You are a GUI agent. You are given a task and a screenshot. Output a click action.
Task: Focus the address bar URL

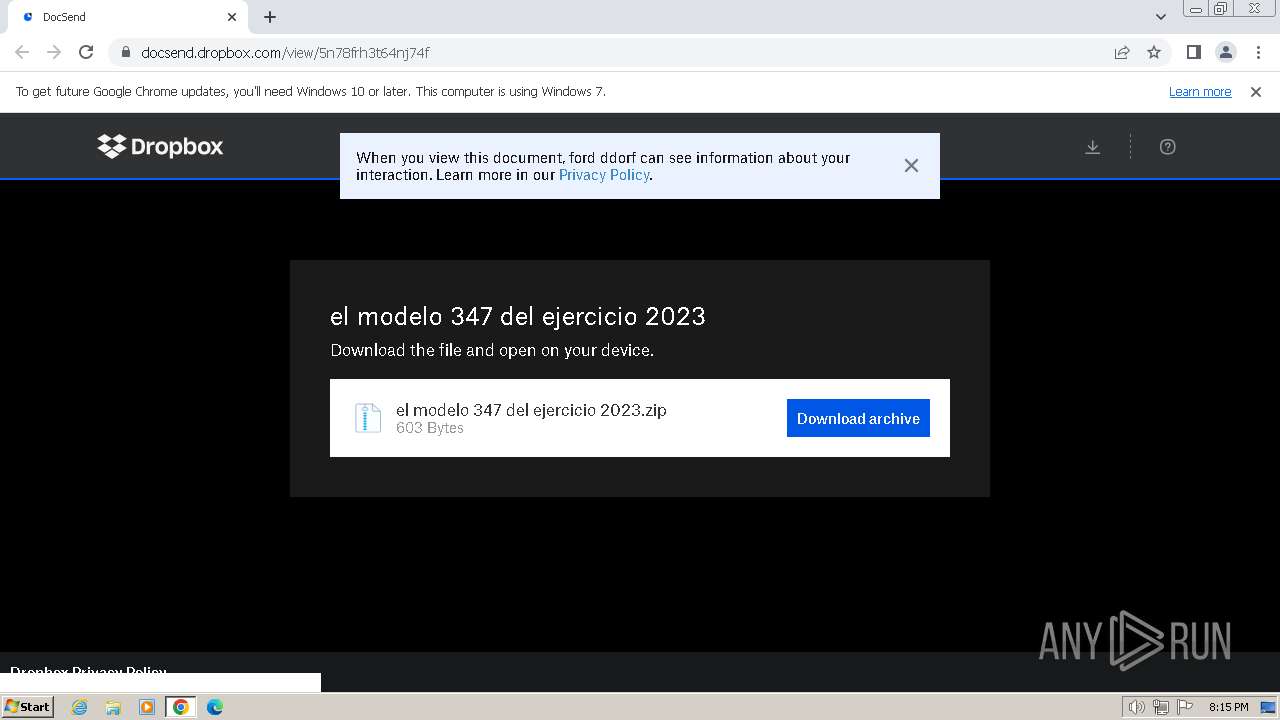[x=285, y=52]
